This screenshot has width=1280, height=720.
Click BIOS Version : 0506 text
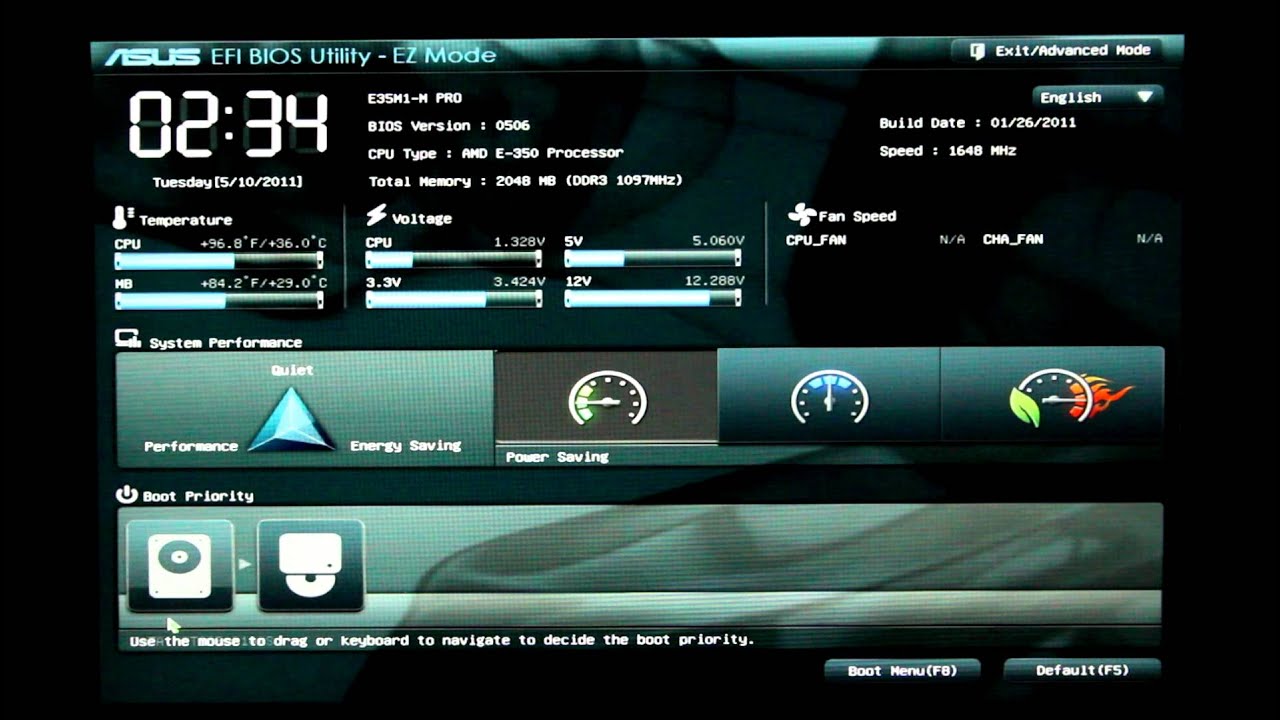click(449, 126)
